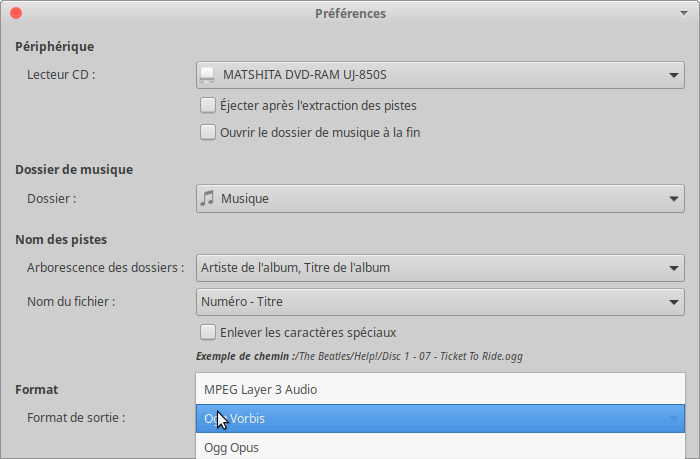Open the Numéro - Titre file name dropdown
Image resolution: width=700 pixels, height=459 pixels.
pos(440,302)
